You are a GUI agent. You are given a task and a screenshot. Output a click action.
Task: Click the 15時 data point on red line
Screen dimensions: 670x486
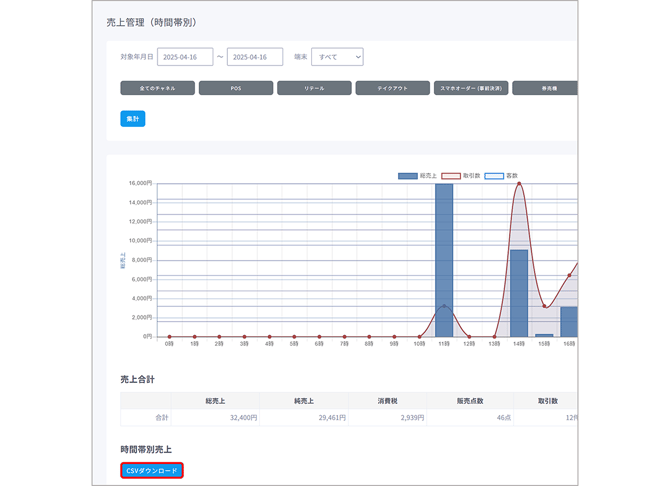544,306
